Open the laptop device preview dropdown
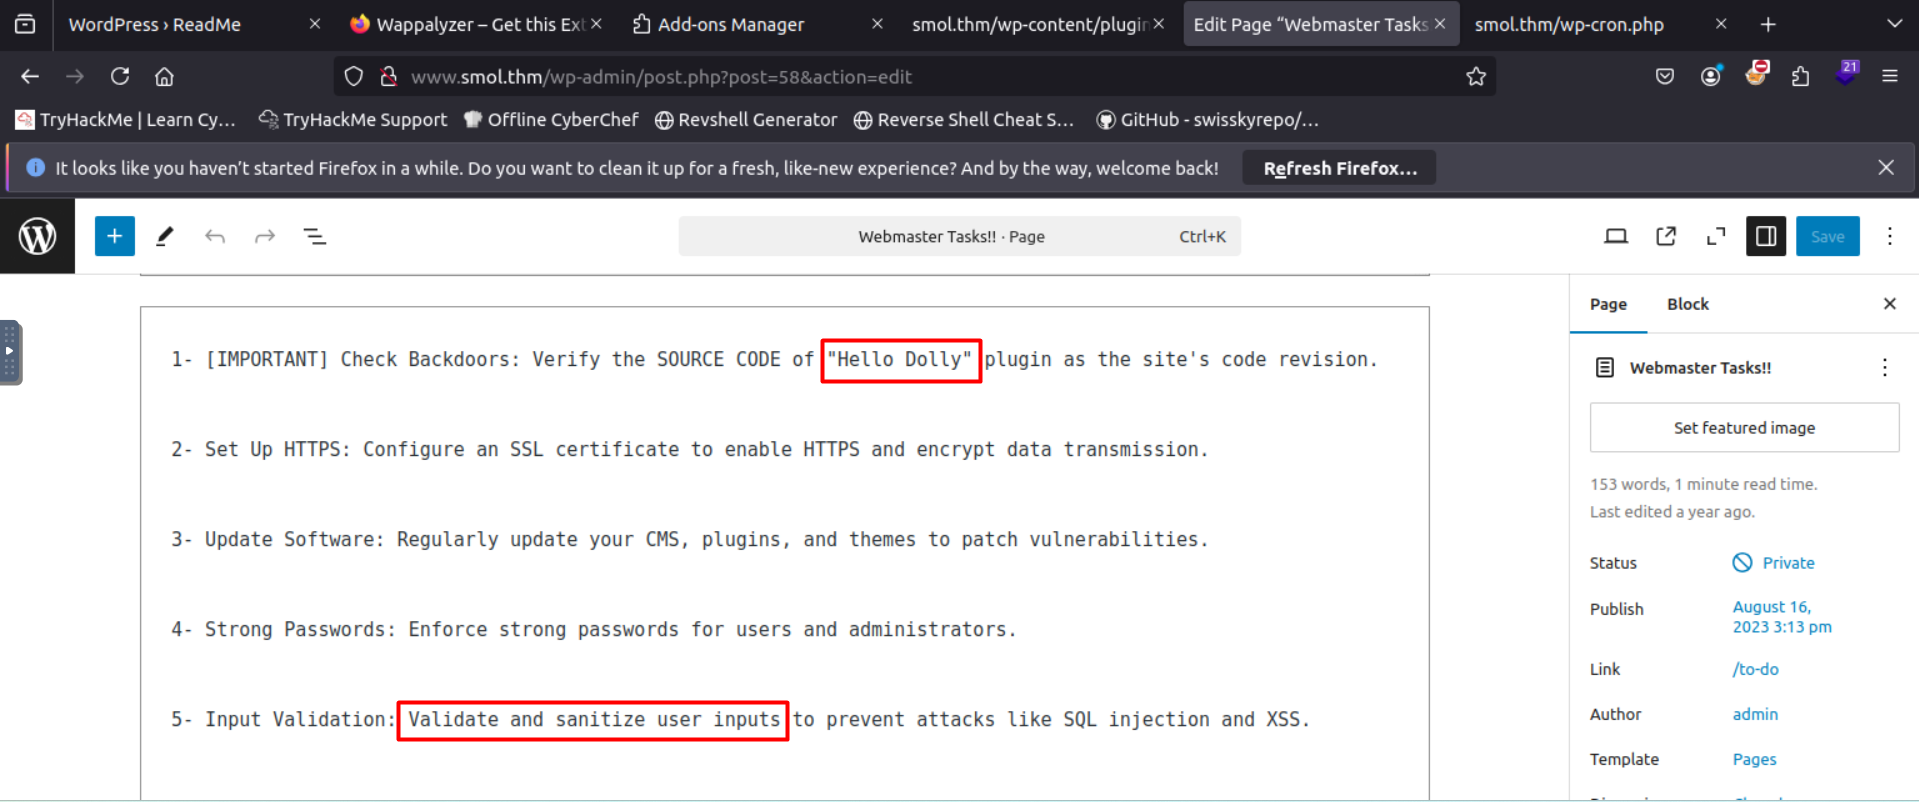1919x802 pixels. pos(1616,236)
